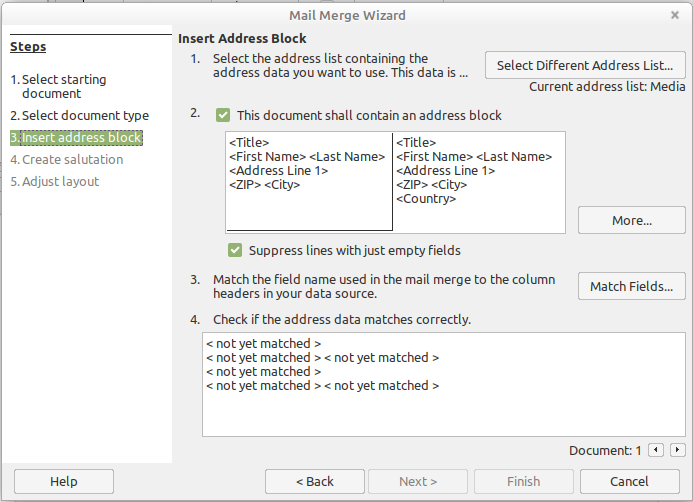This screenshot has height=502, width=693.
Task: Toggle 'Suppress lines with just empty fields'
Action: tap(235, 250)
